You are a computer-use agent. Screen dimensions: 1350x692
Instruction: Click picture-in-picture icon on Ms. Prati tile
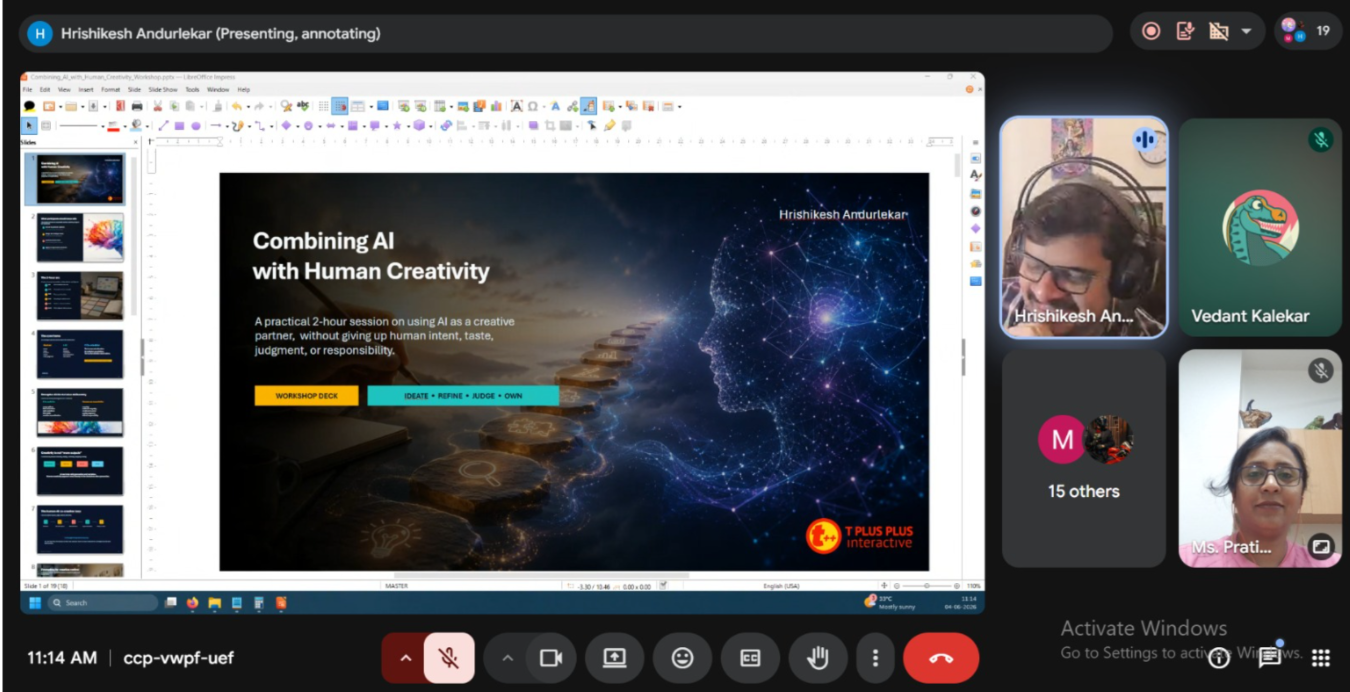coord(1321,546)
